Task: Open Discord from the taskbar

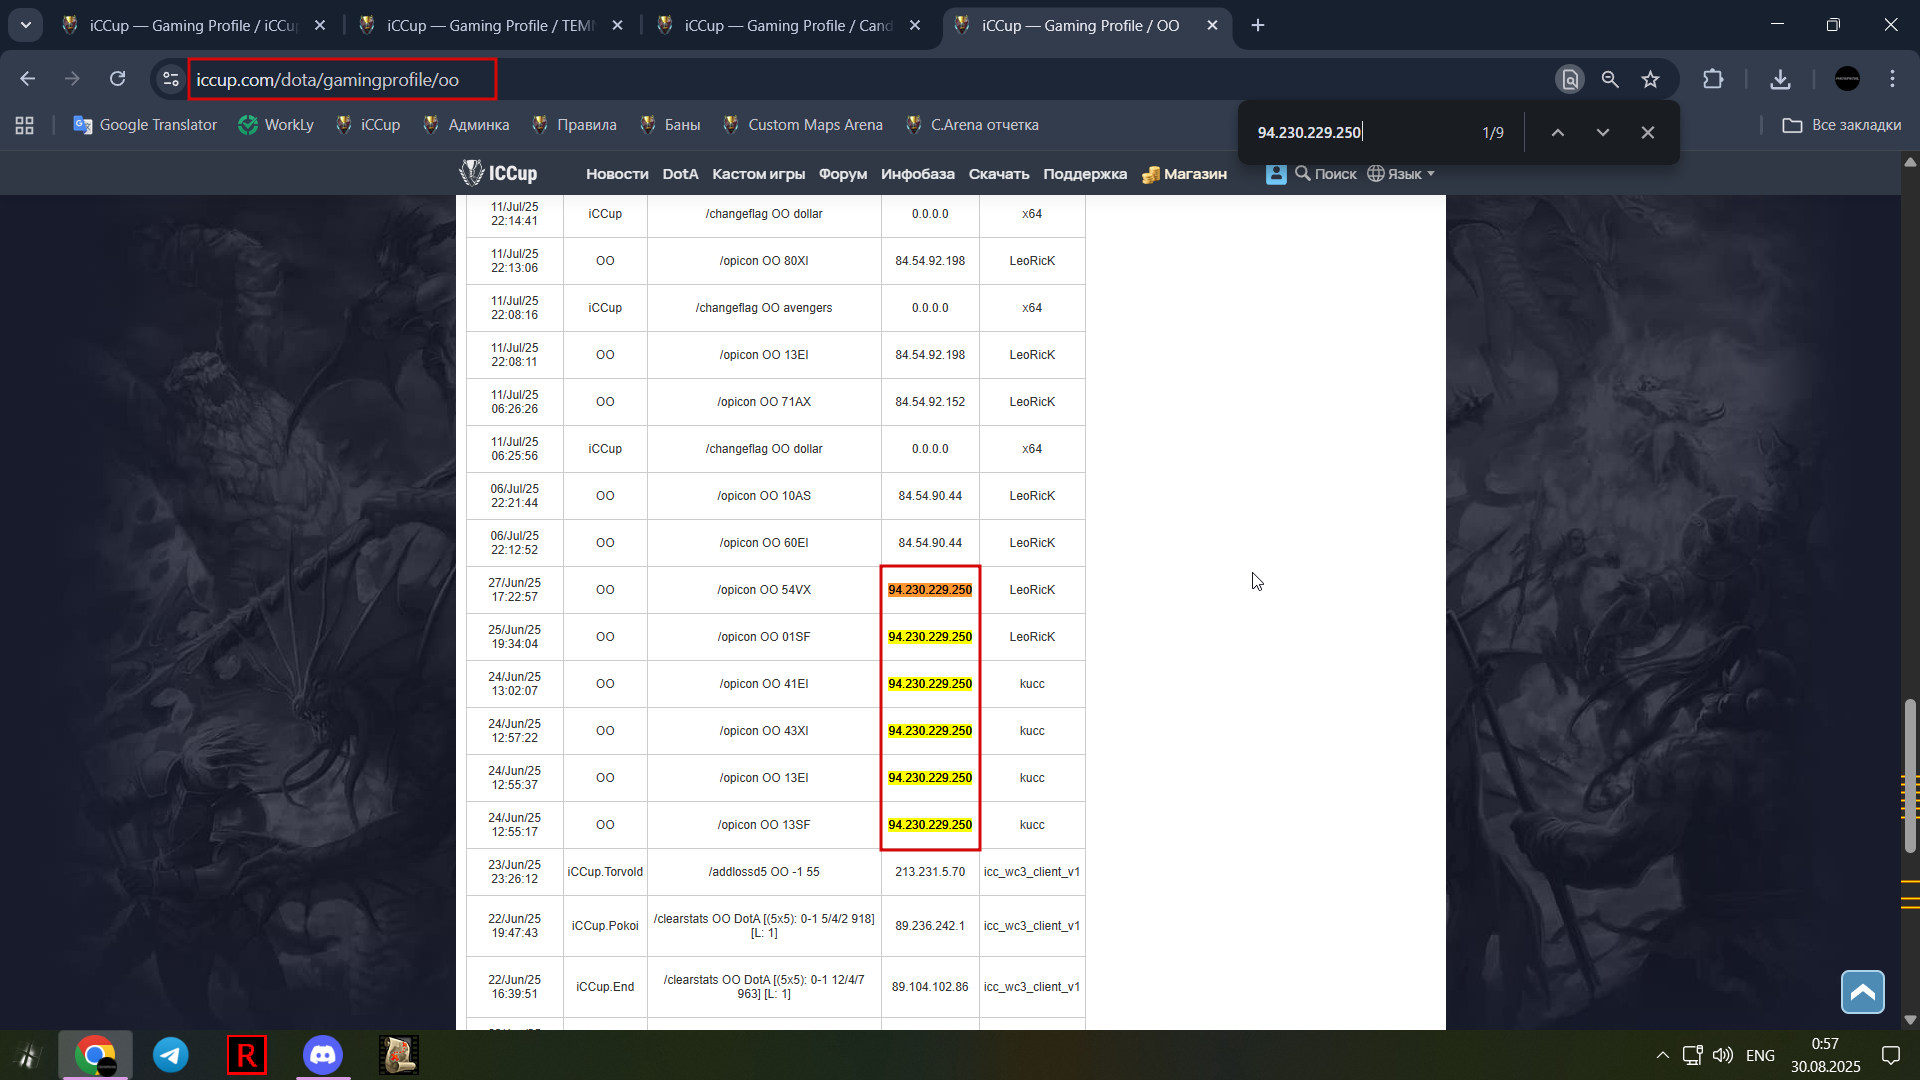Action: 322,1055
